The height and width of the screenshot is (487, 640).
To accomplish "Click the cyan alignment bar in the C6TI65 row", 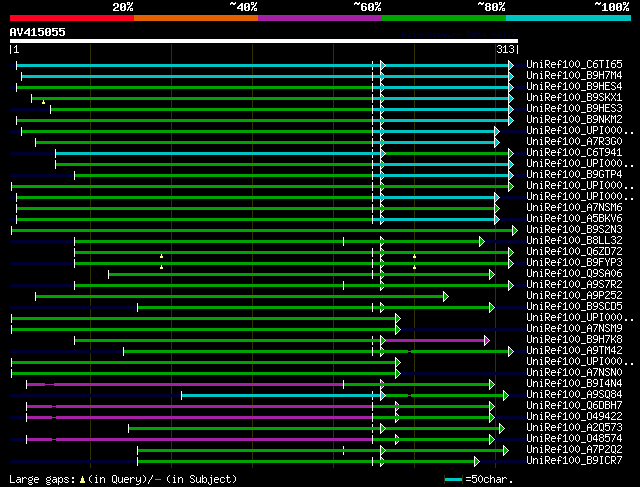I will (x=263, y=65).
